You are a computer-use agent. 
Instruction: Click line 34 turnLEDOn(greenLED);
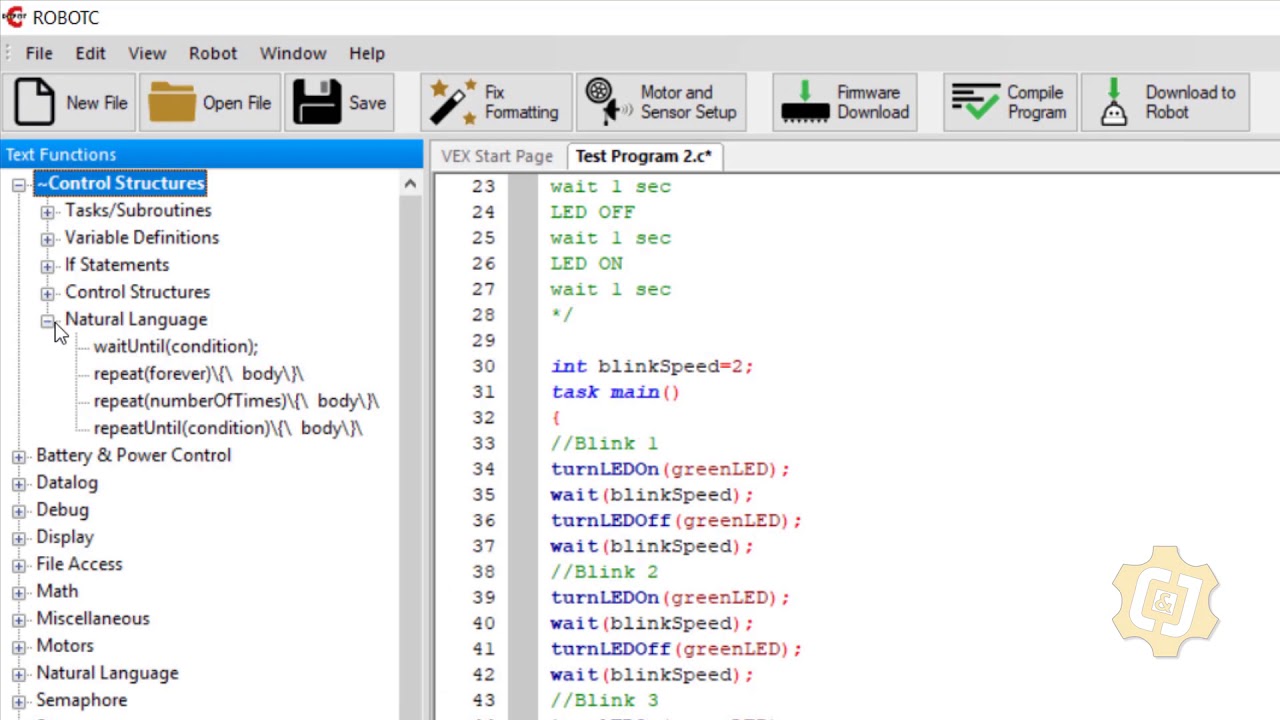tap(670, 469)
